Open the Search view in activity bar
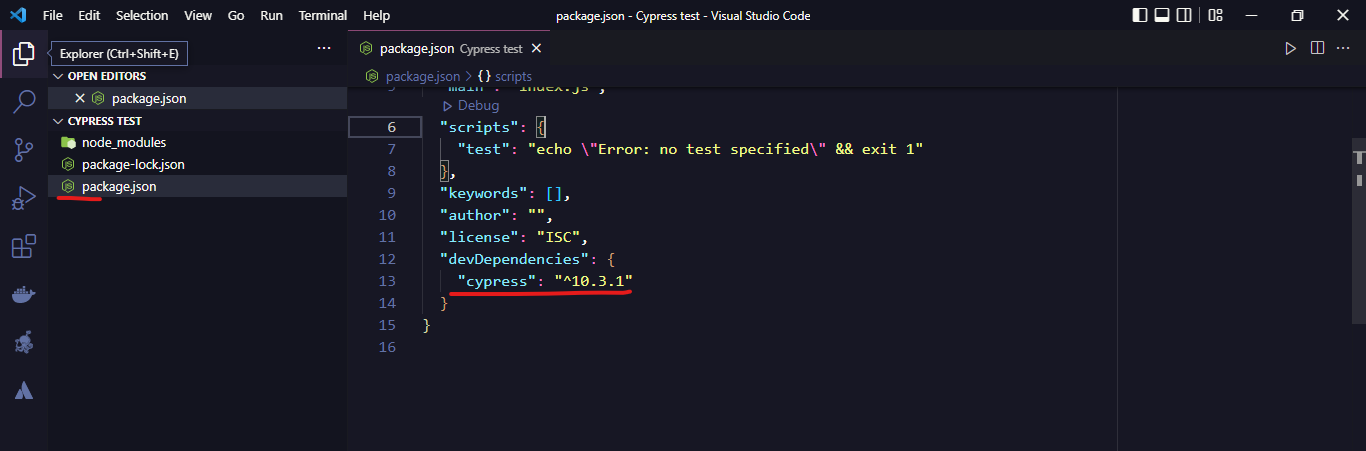The image size is (1366, 451). coord(24,101)
